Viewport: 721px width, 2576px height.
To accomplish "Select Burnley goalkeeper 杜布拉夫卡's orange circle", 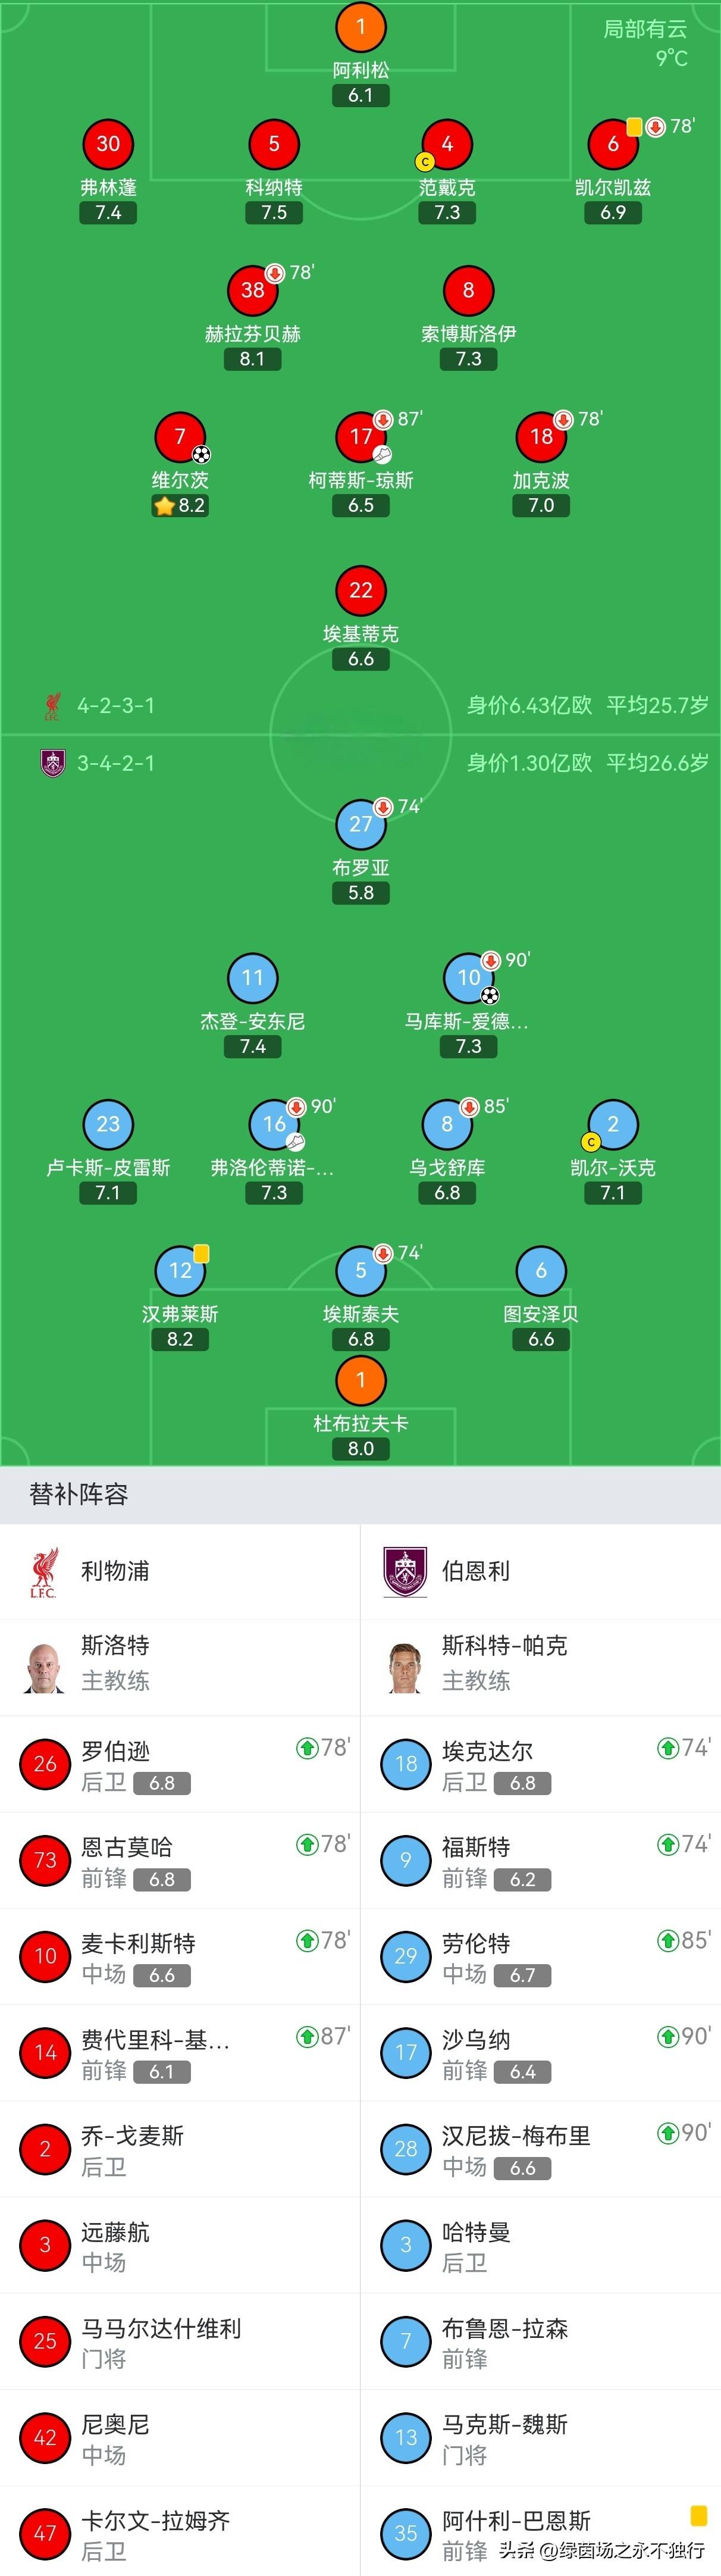I will pyautogui.click(x=361, y=1380).
